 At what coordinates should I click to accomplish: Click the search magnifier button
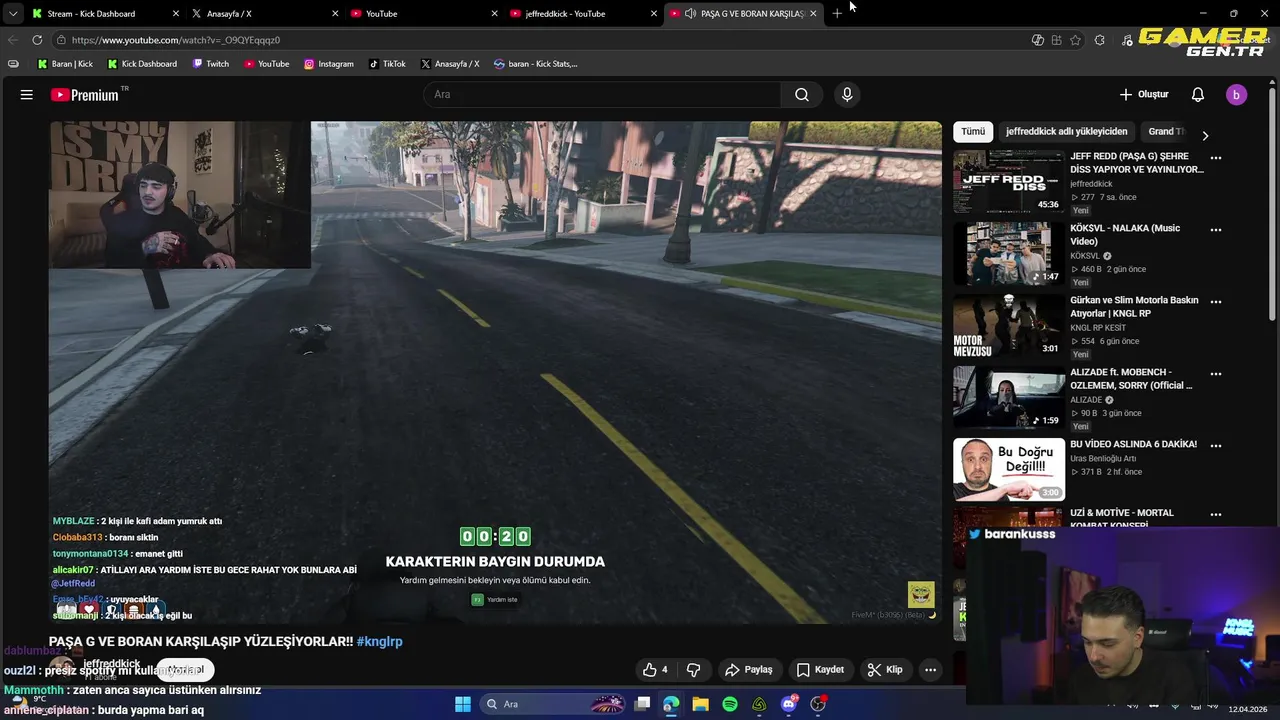(x=802, y=95)
